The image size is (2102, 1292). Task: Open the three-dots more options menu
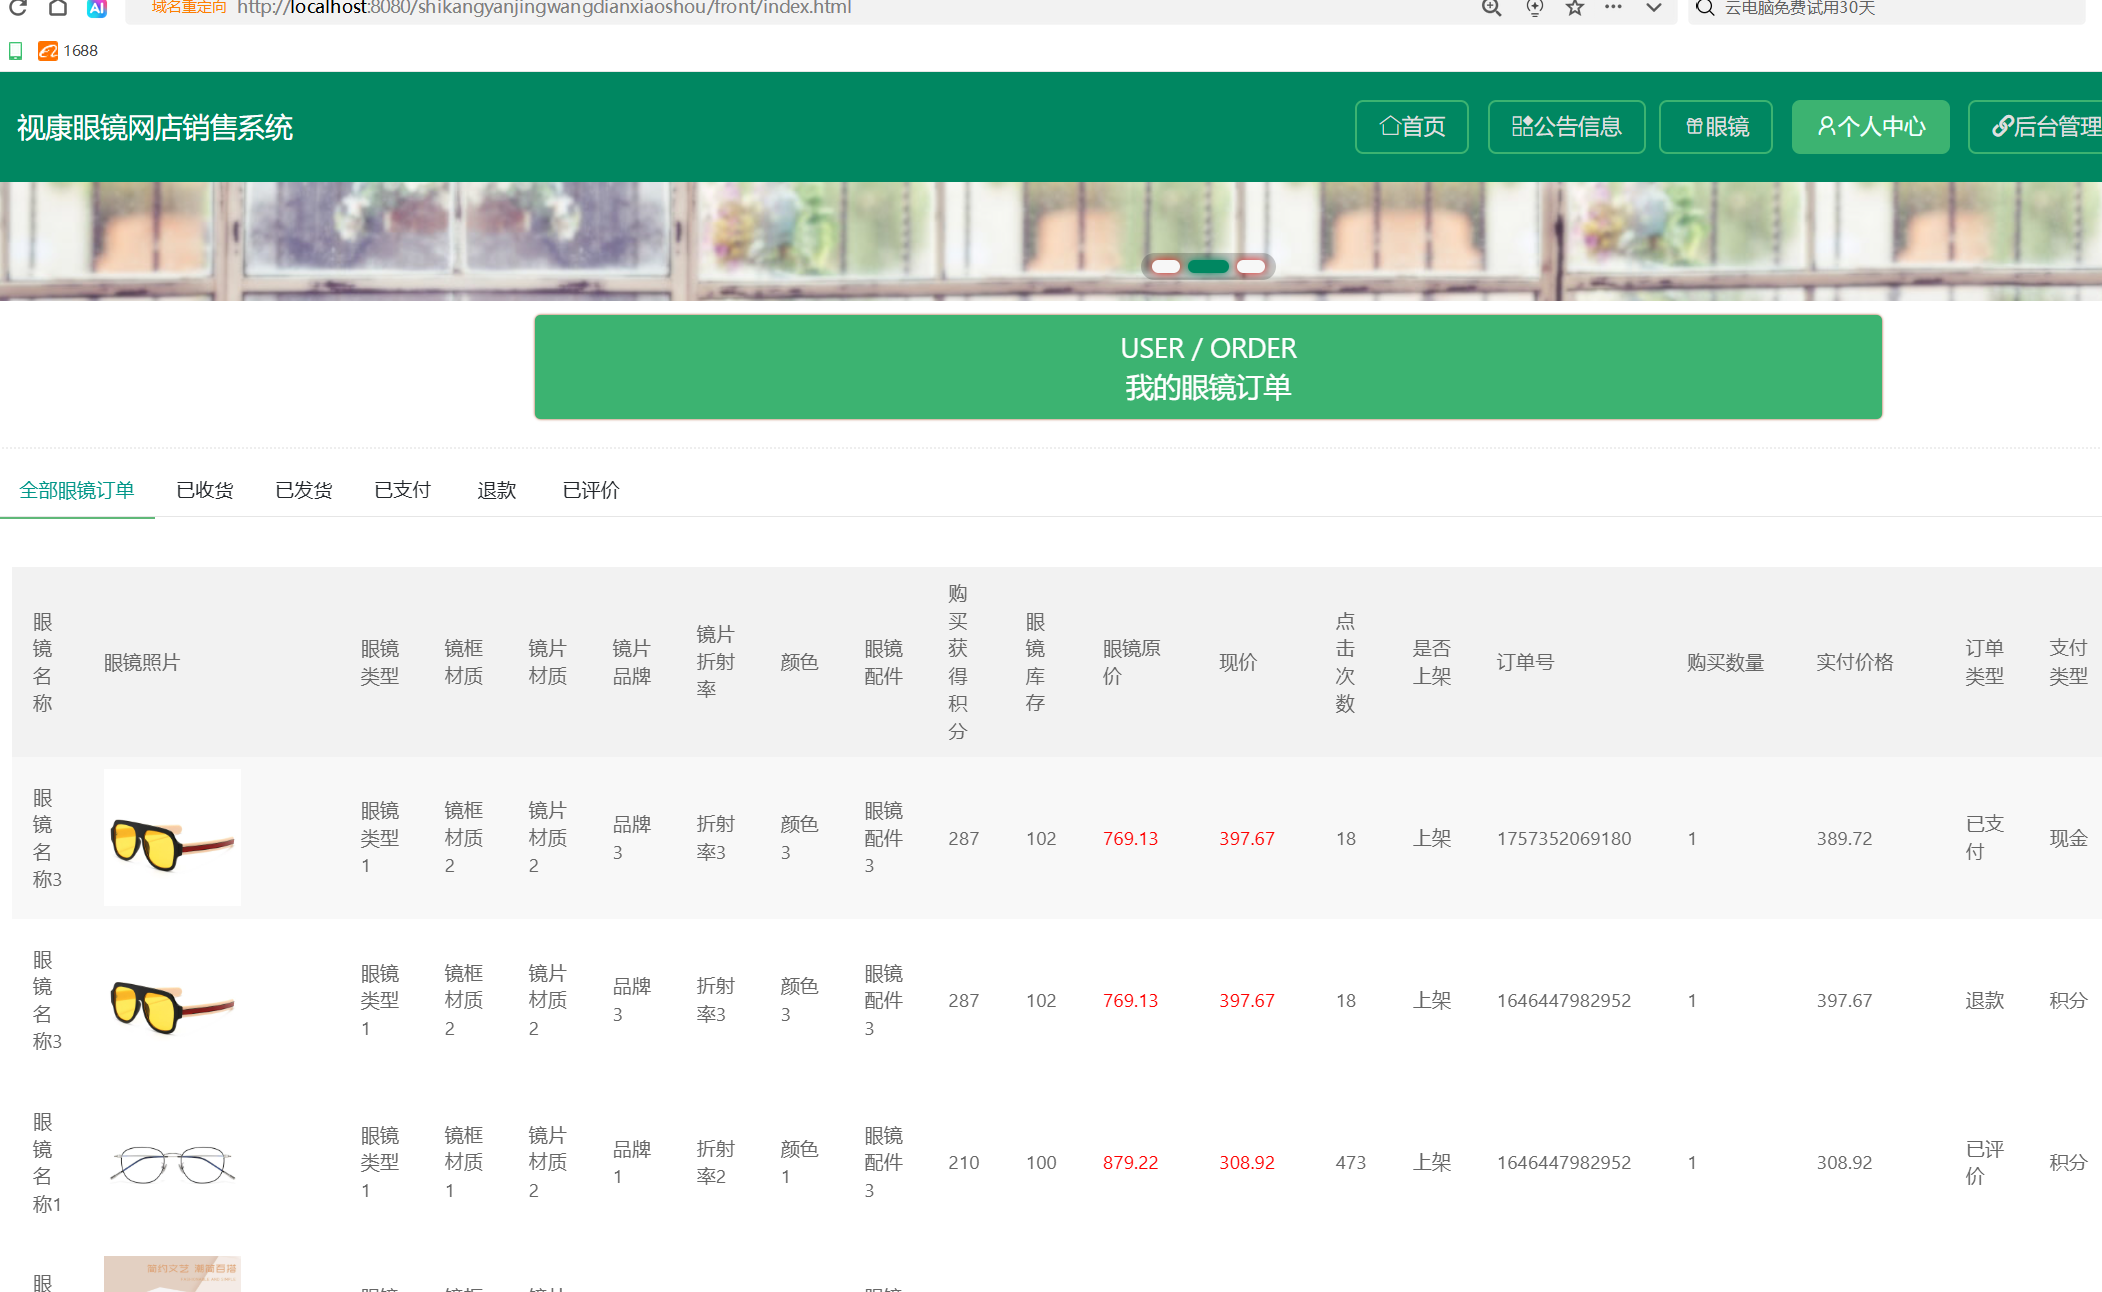coord(1613,7)
